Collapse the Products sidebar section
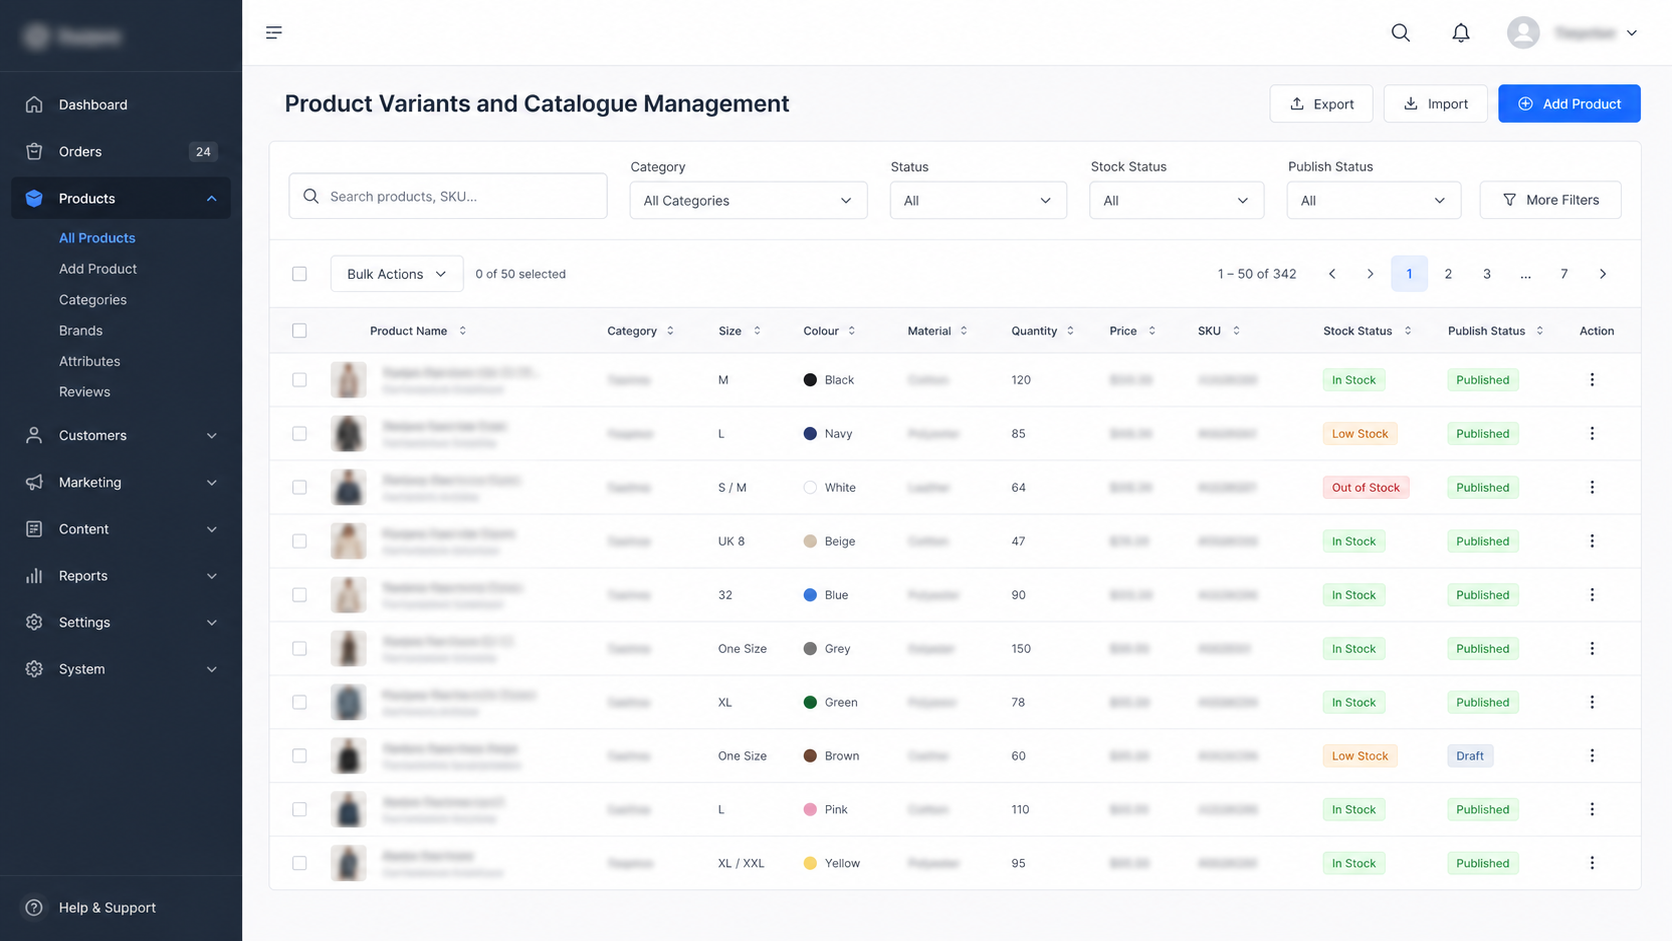 [x=211, y=198]
